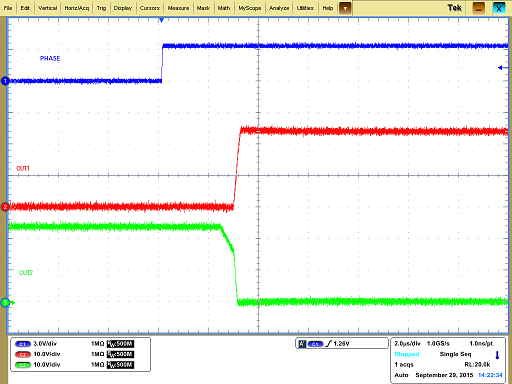Click the BW:500M bandwidth badge for C2
This screenshot has width=512, height=384.
[x=120, y=354]
